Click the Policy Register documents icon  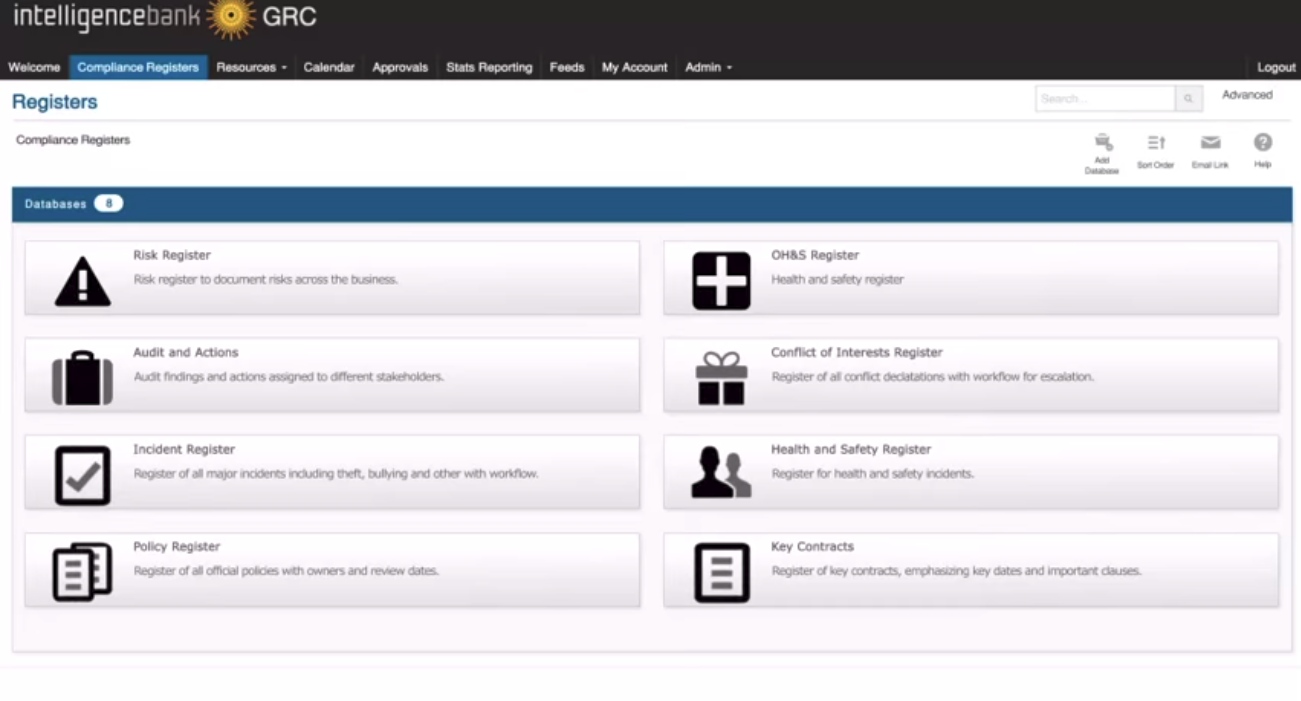(82, 572)
